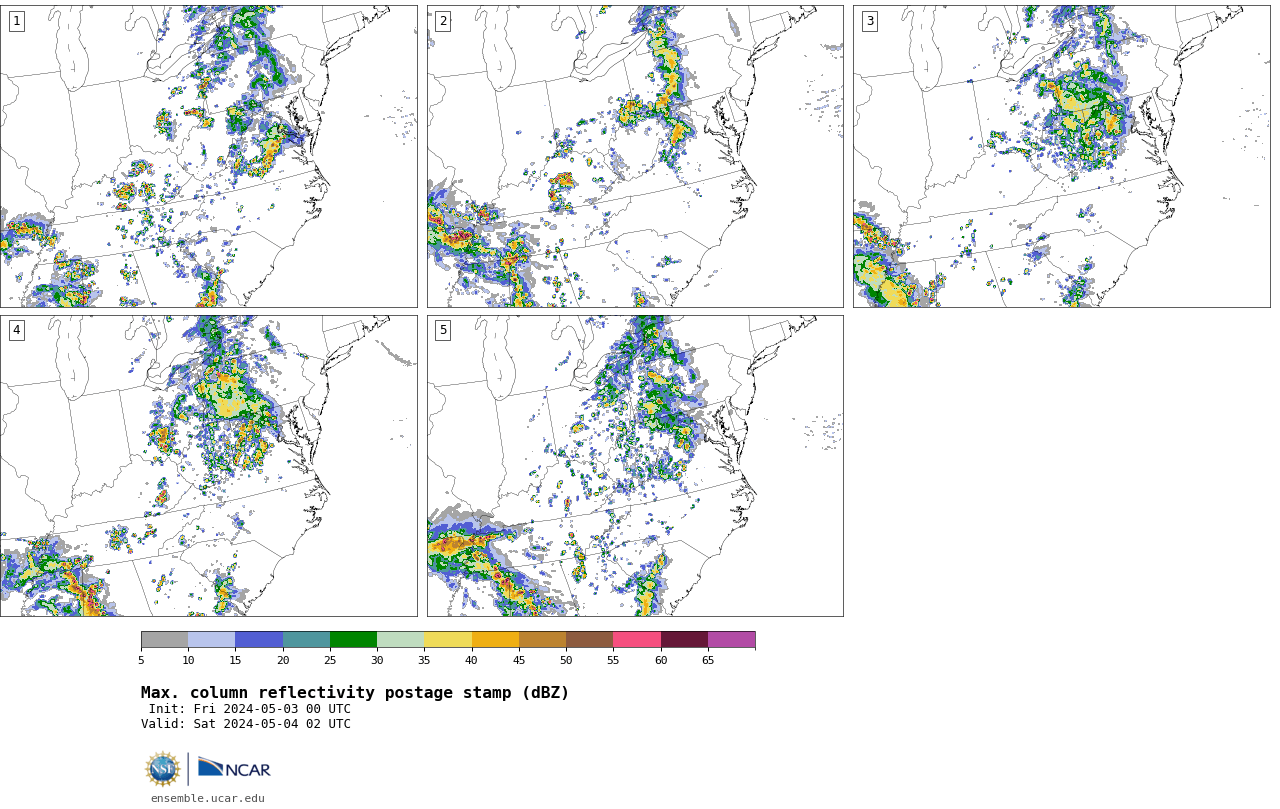
Task: Click the tan 45-50 dBZ swatch
Action: 542,640
